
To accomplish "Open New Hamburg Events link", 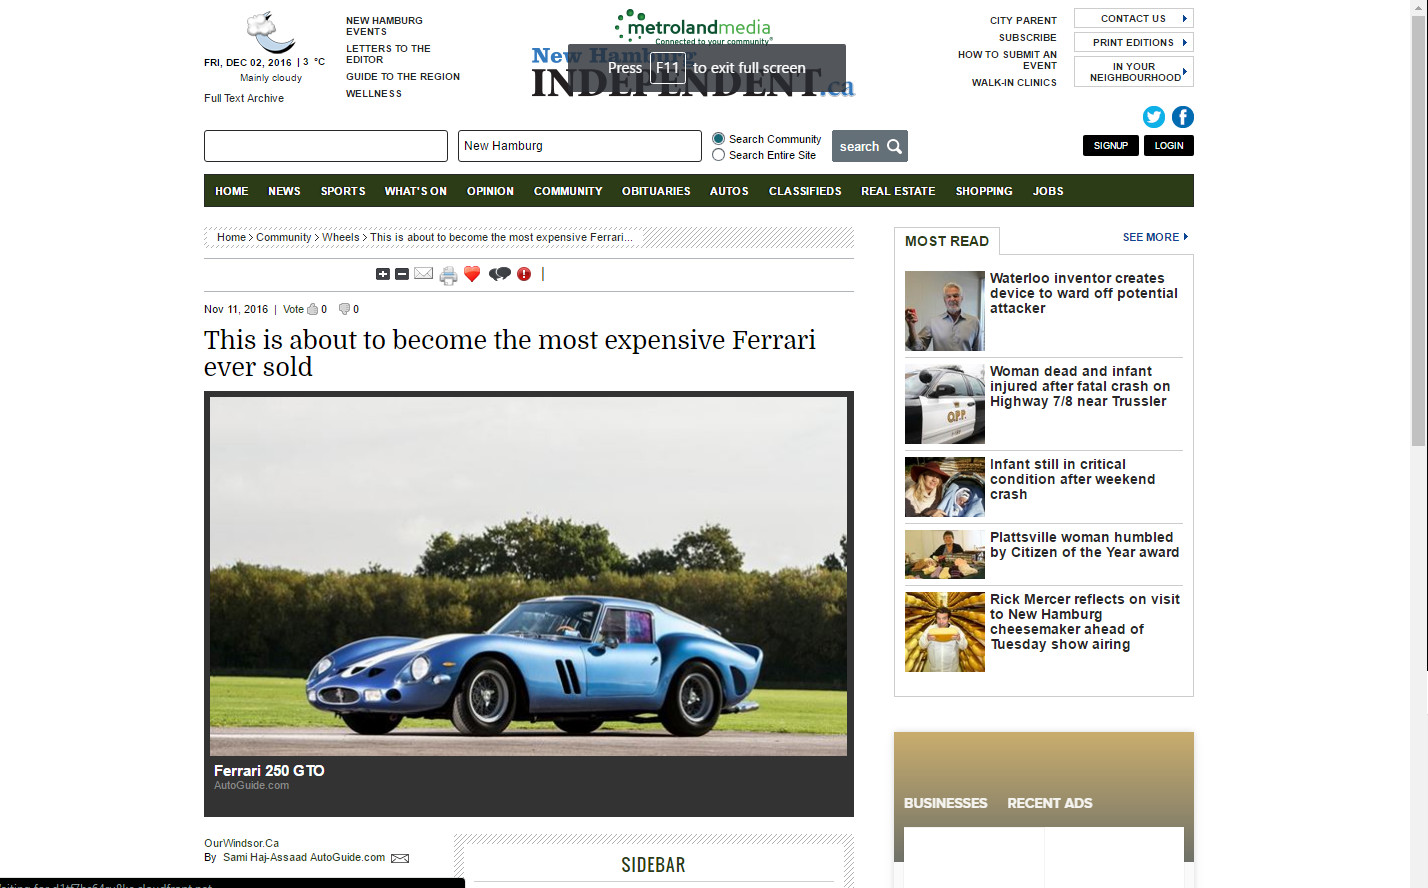I will (x=384, y=26).
